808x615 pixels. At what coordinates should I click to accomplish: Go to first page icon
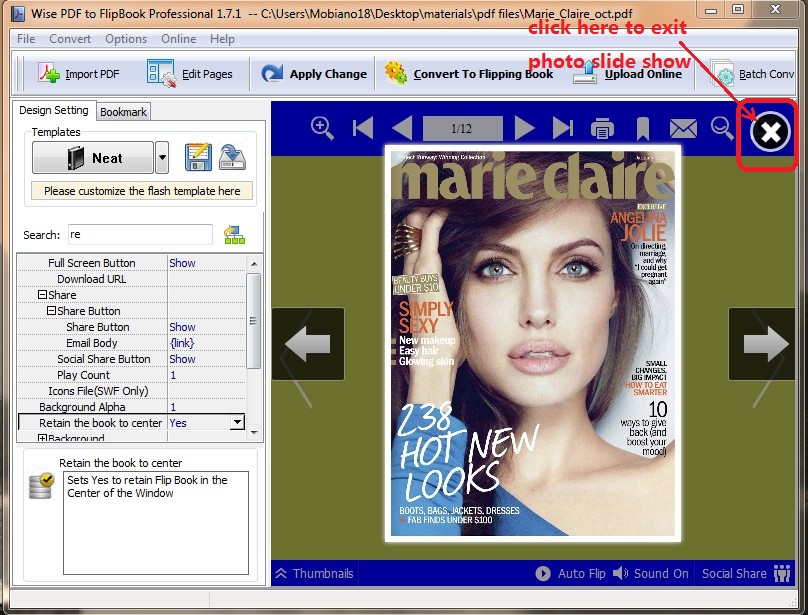coord(363,128)
